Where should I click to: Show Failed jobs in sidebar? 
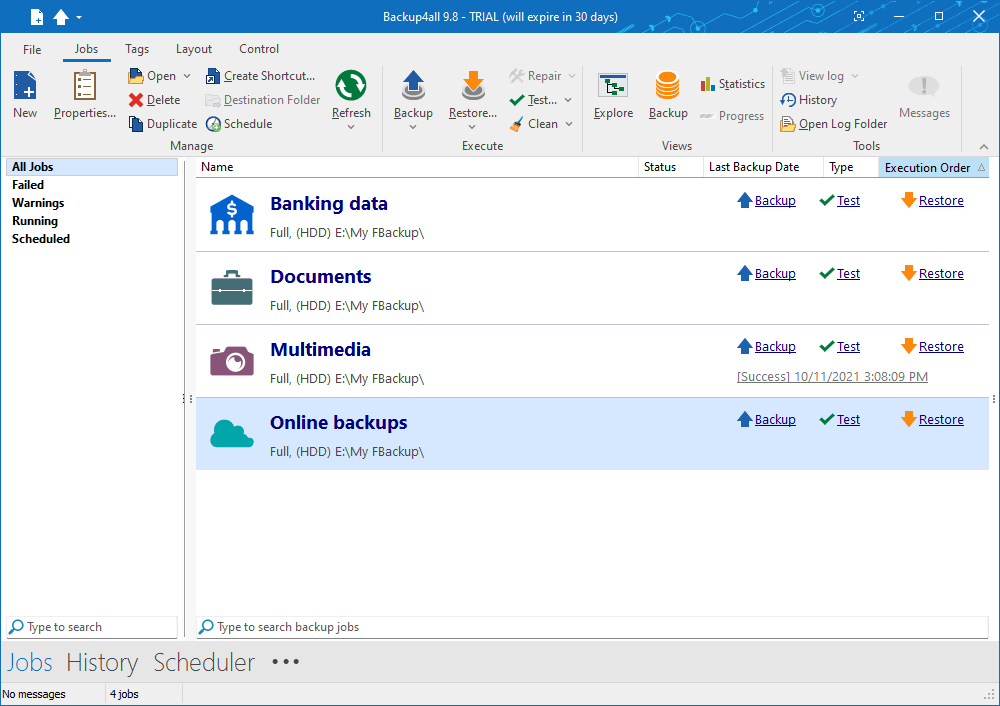(x=28, y=185)
